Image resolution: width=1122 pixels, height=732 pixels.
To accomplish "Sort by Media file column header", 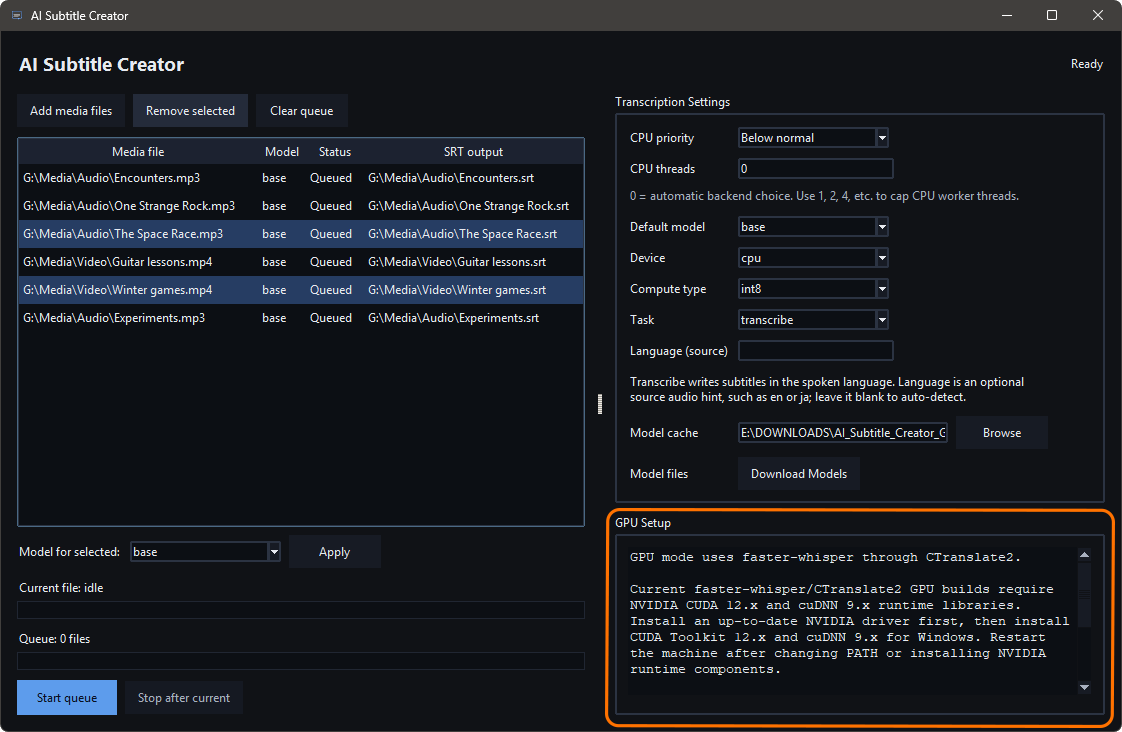I will [x=138, y=152].
